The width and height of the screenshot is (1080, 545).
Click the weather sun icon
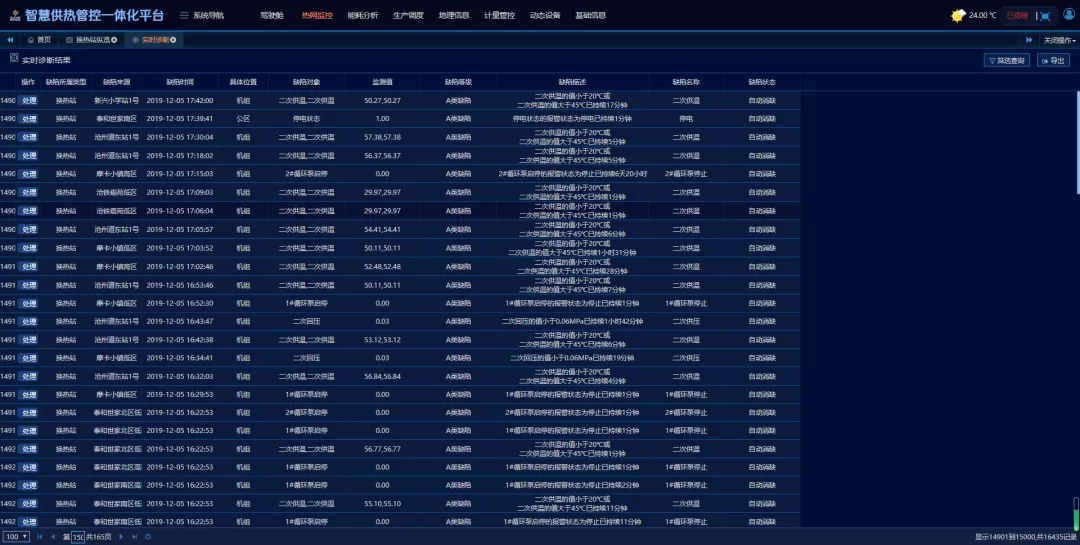click(958, 15)
